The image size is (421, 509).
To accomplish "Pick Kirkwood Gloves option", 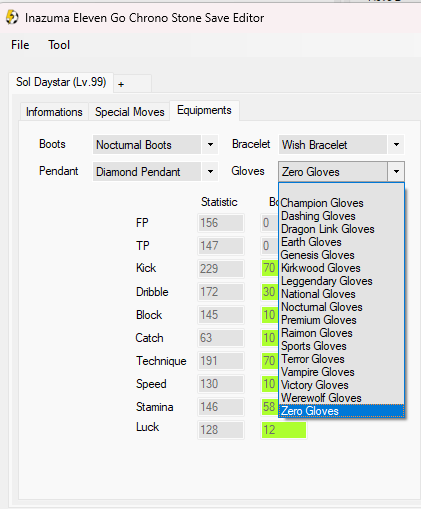I will click(341, 268).
